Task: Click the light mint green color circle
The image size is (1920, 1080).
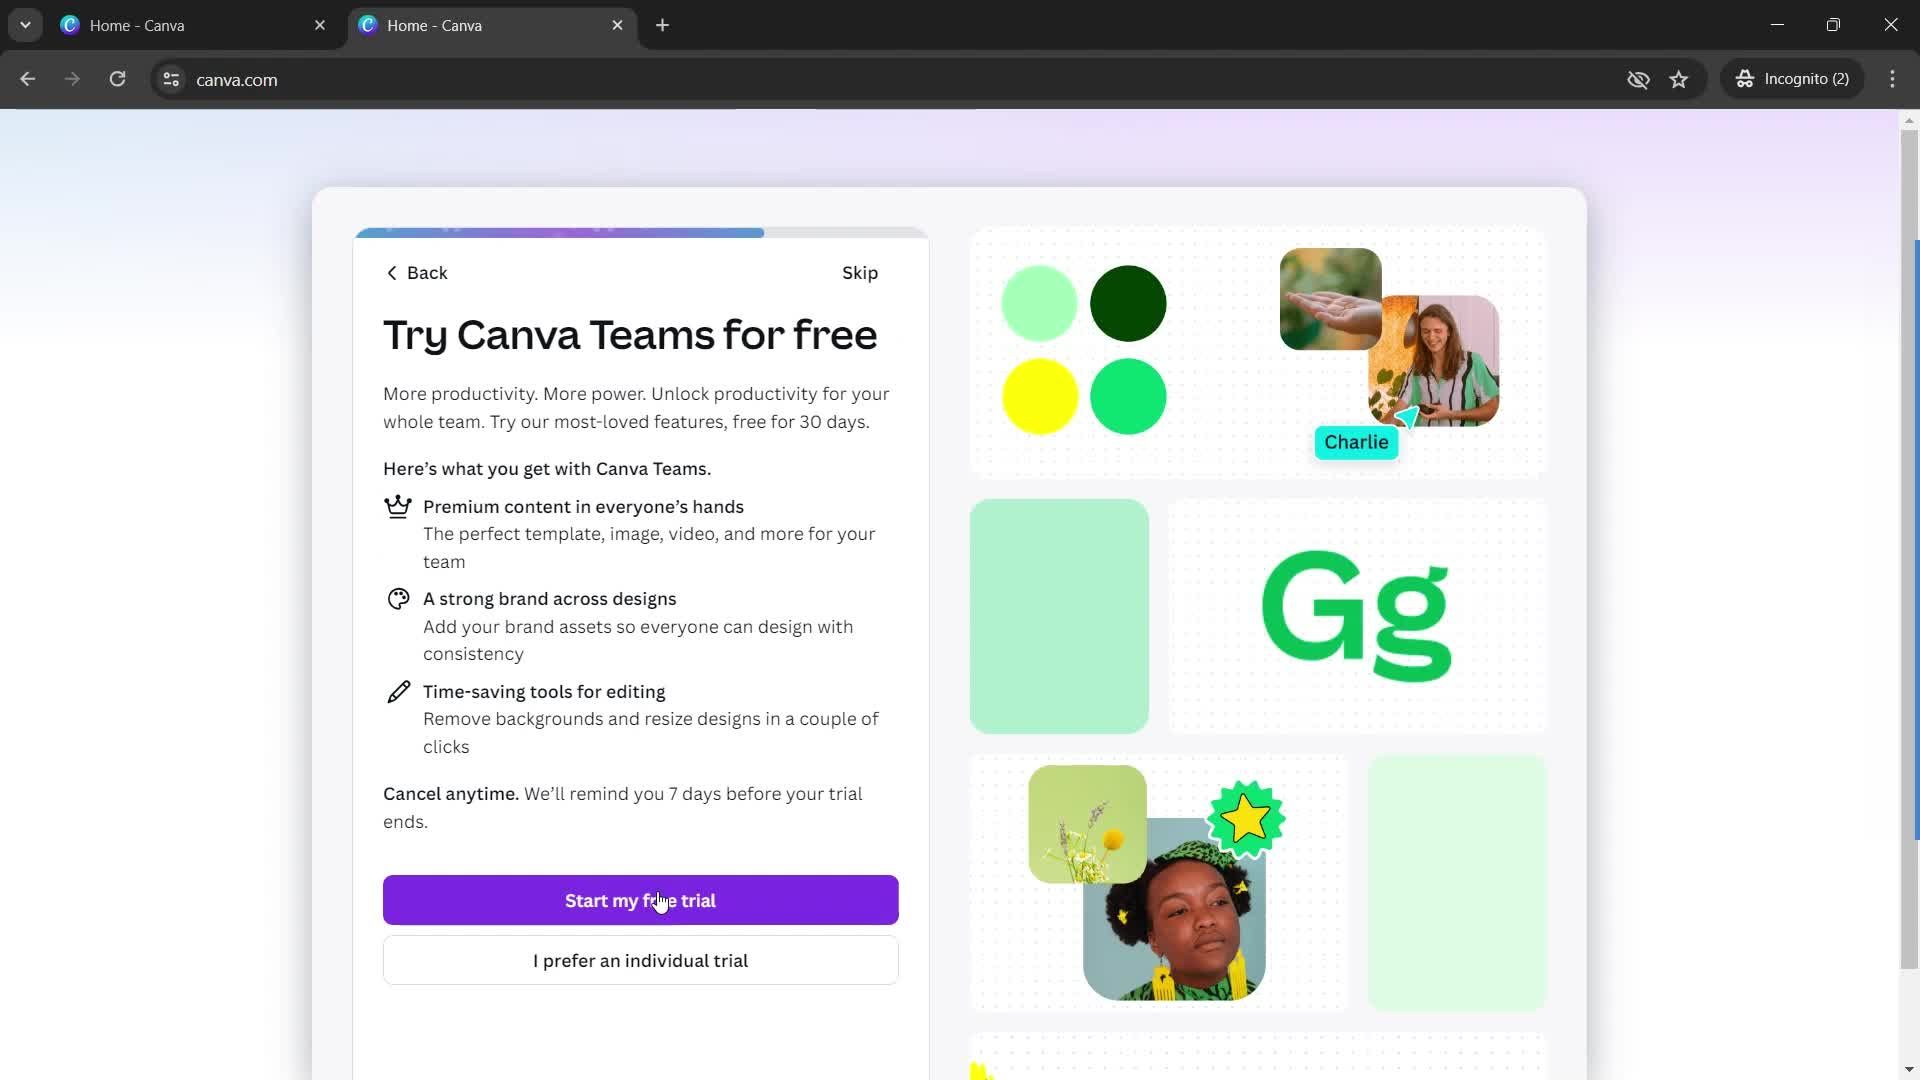Action: tap(1039, 303)
